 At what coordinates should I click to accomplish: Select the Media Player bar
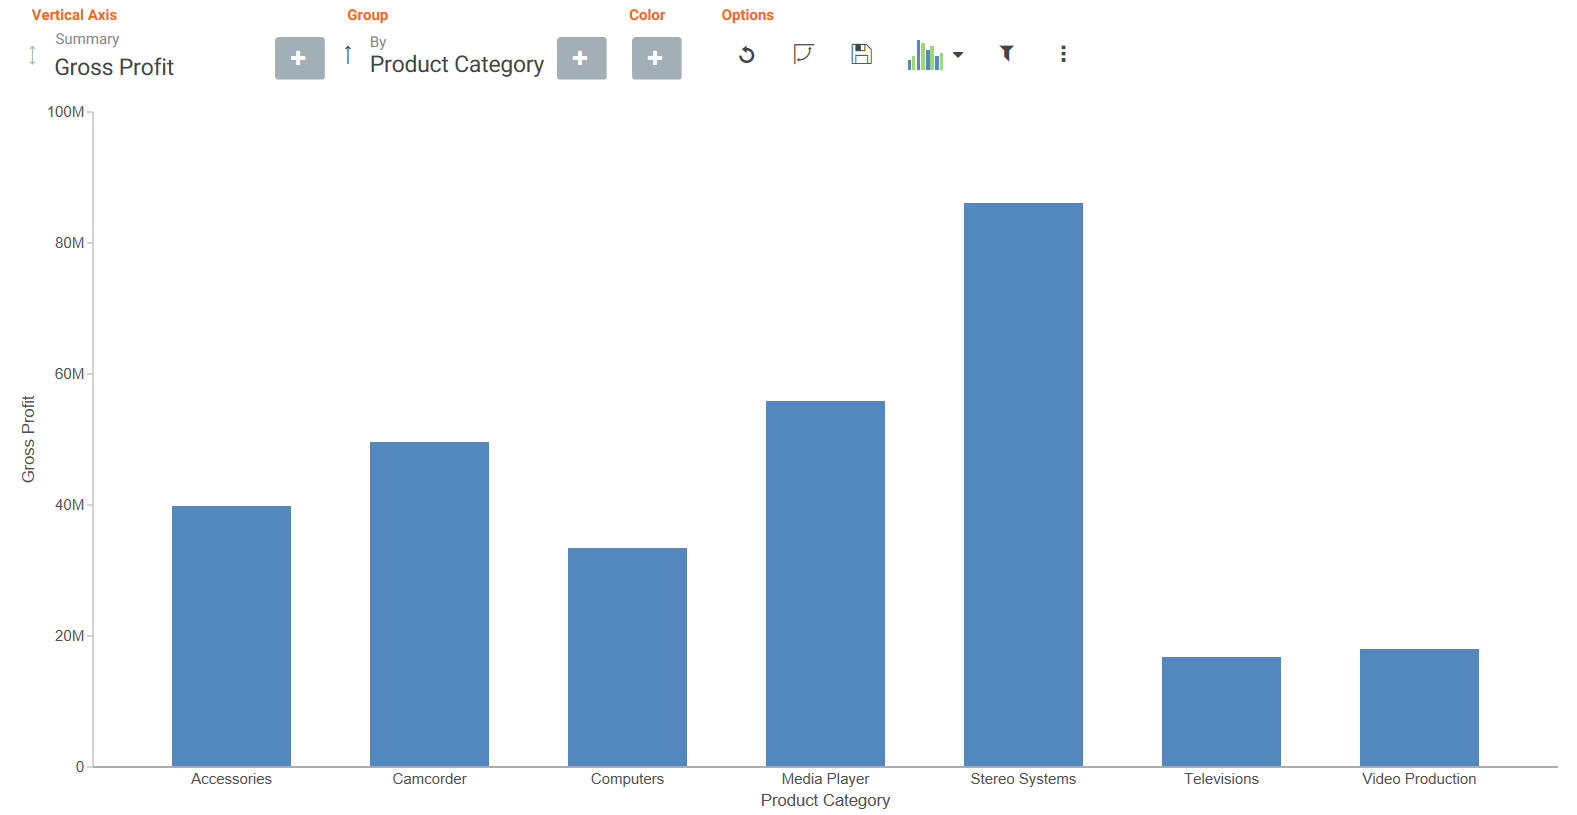point(825,584)
